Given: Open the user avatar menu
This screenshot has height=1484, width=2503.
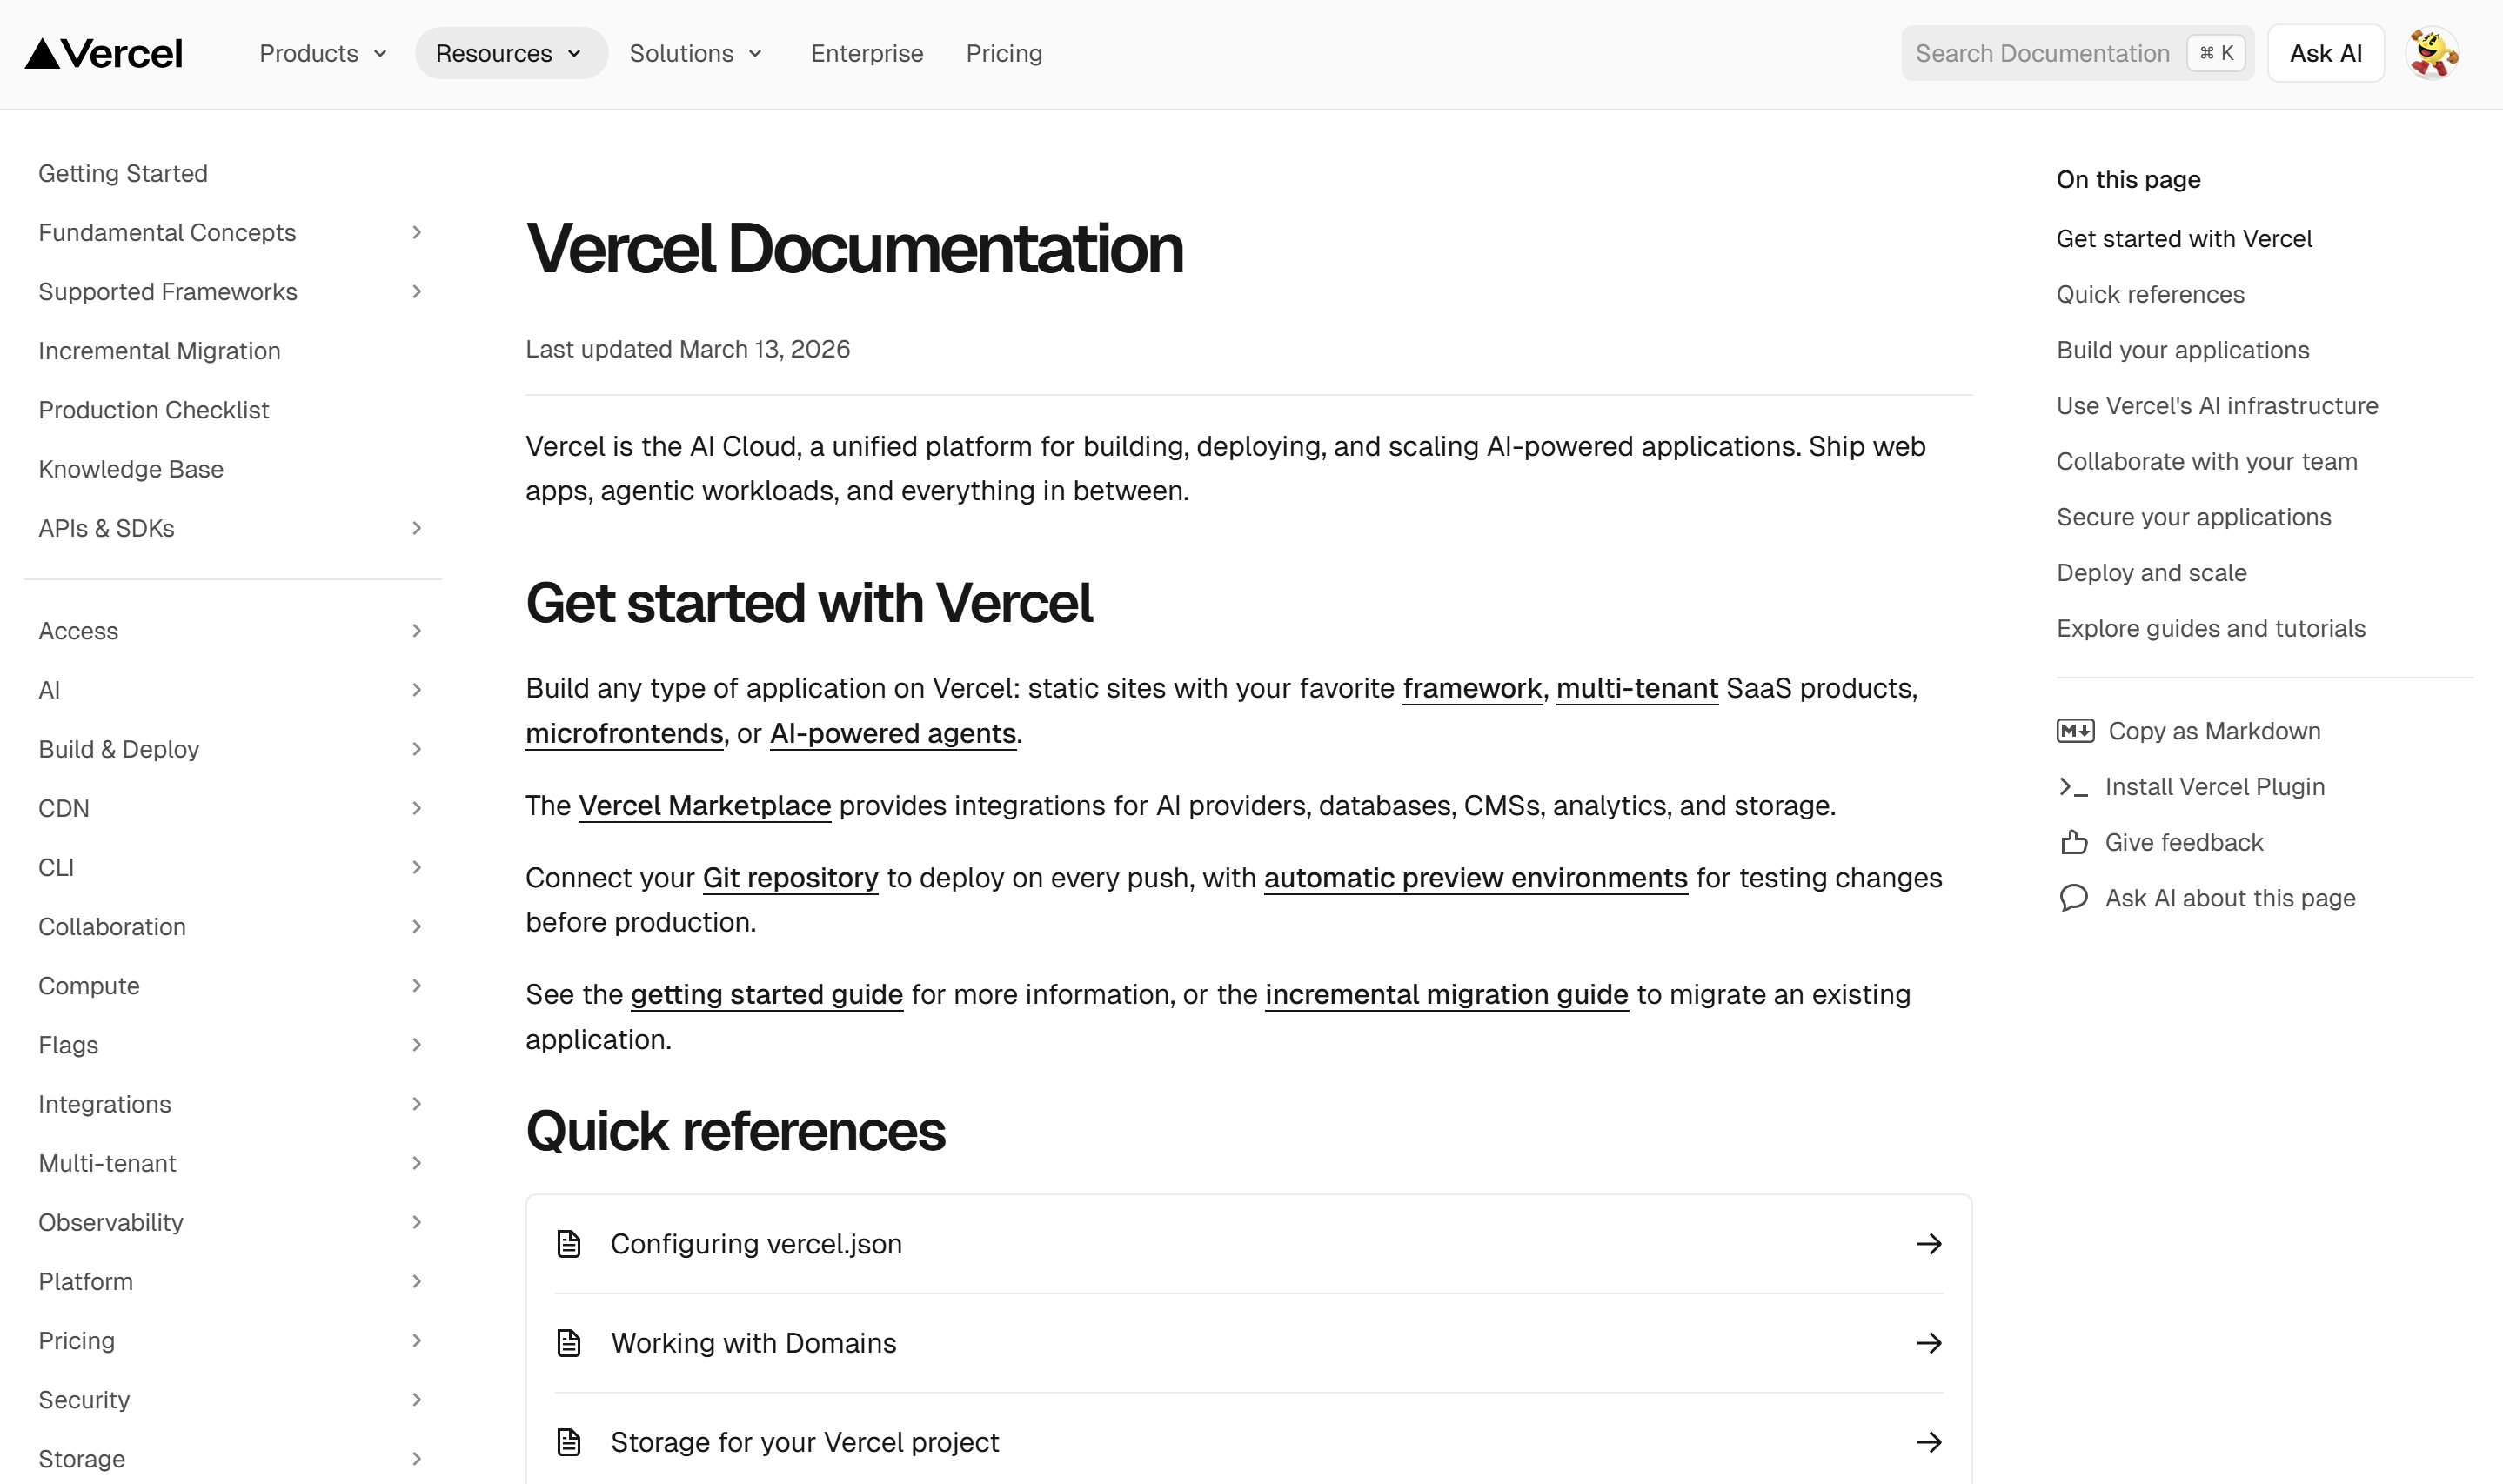Looking at the screenshot, I should tap(2432, 54).
